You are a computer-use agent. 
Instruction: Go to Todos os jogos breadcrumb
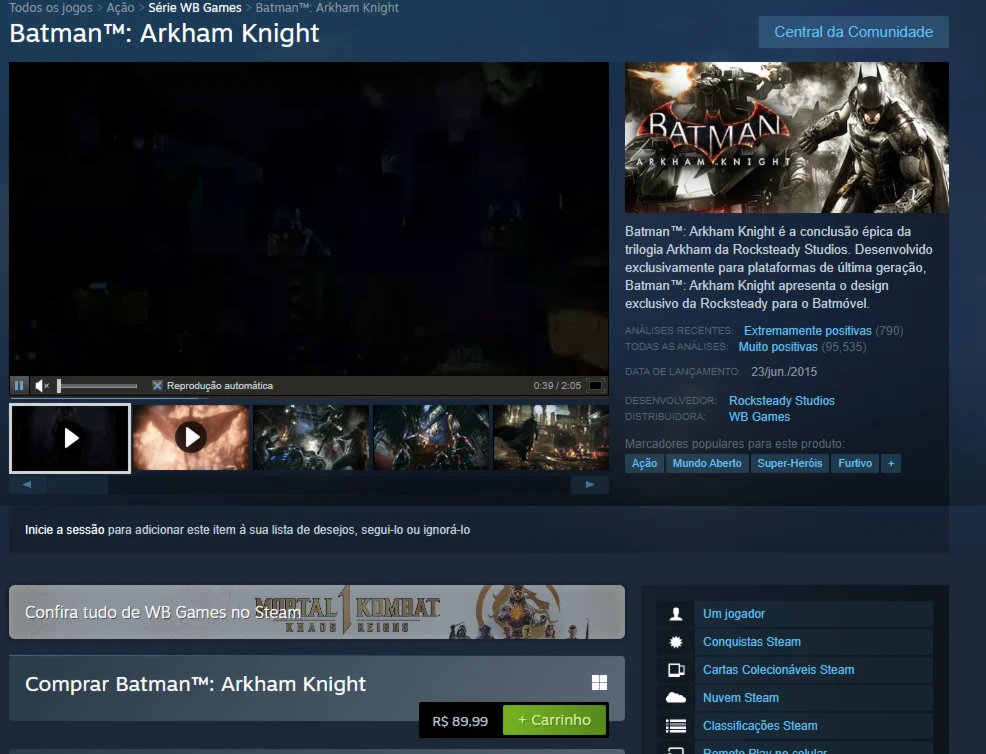pos(50,8)
